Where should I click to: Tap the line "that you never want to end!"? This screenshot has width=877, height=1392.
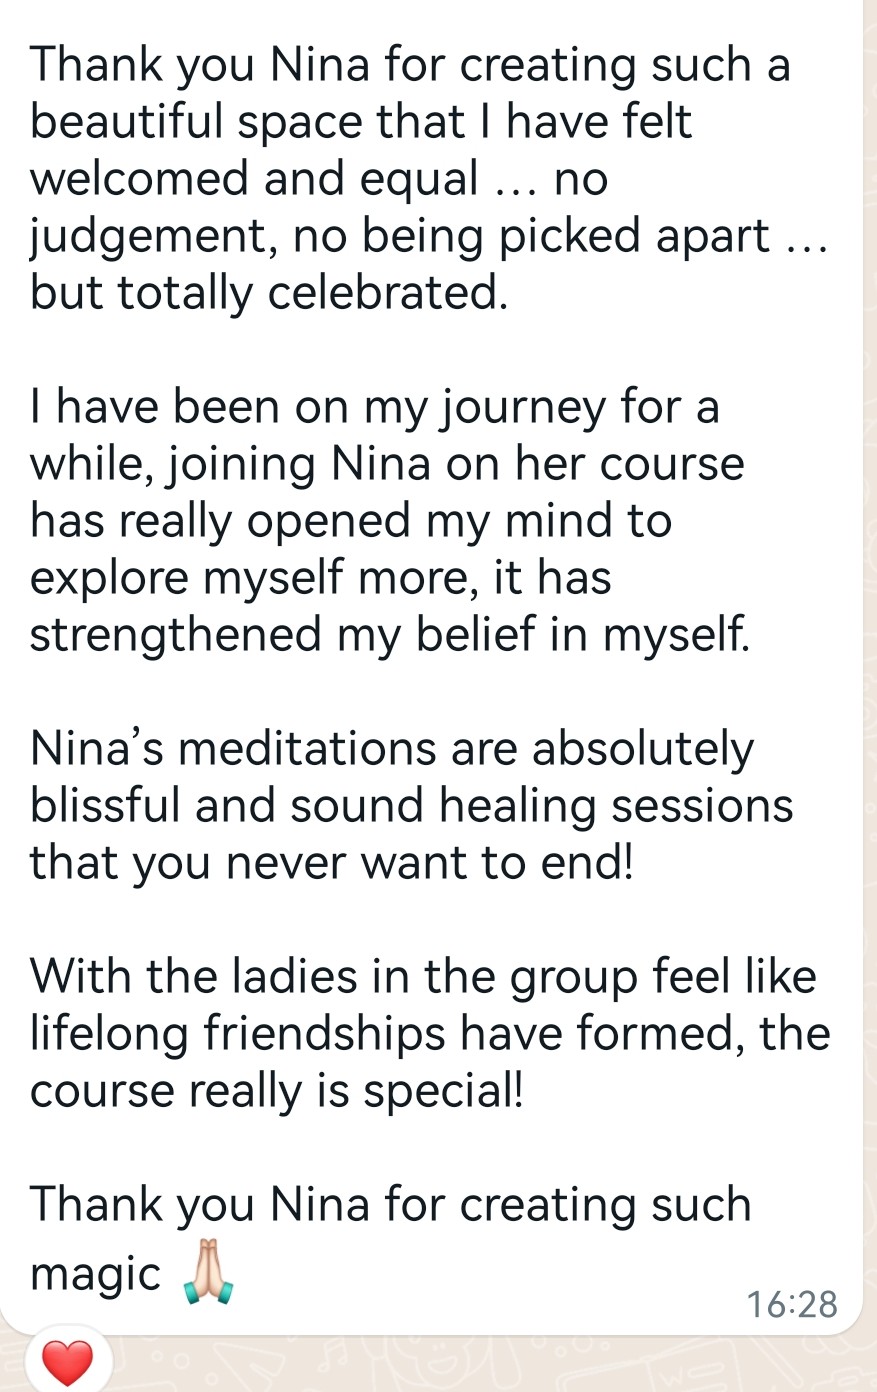coord(331,863)
